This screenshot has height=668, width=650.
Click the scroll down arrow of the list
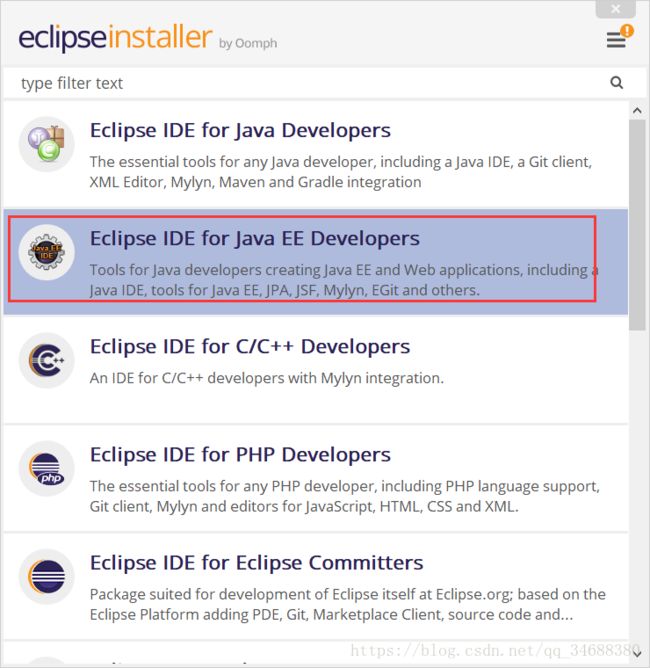pyautogui.click(x=637, y=653)
